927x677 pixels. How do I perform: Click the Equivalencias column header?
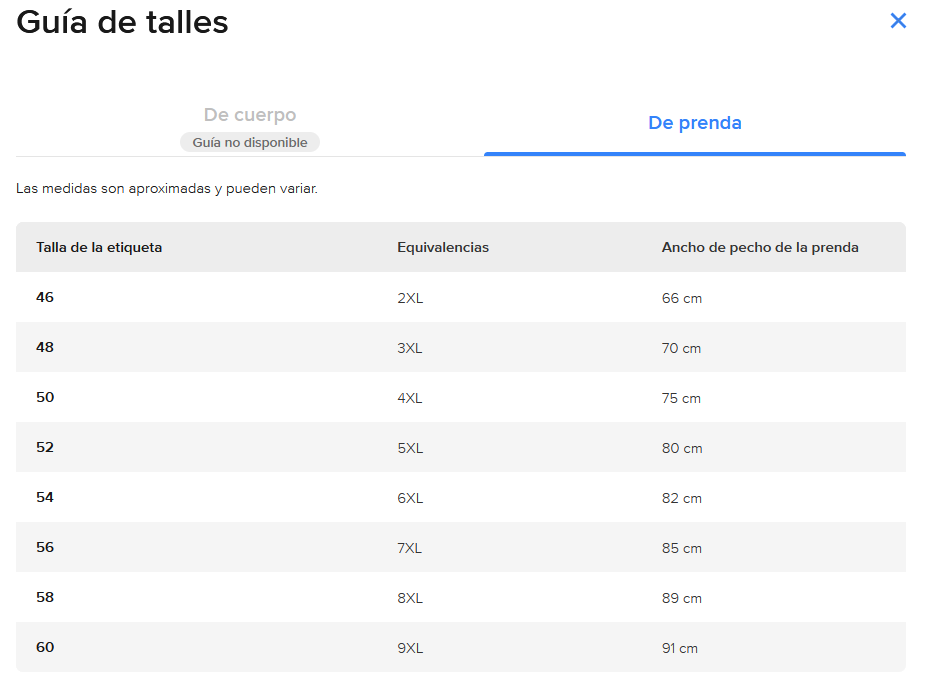coord(443,248)
